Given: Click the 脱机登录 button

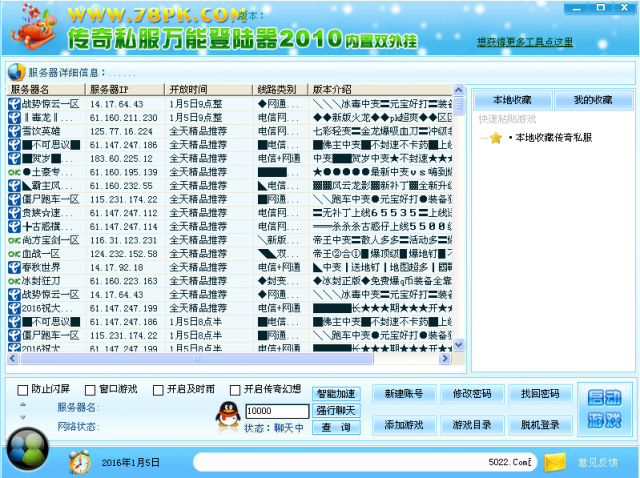Looking at the screenshot, I should pos(540,425).
